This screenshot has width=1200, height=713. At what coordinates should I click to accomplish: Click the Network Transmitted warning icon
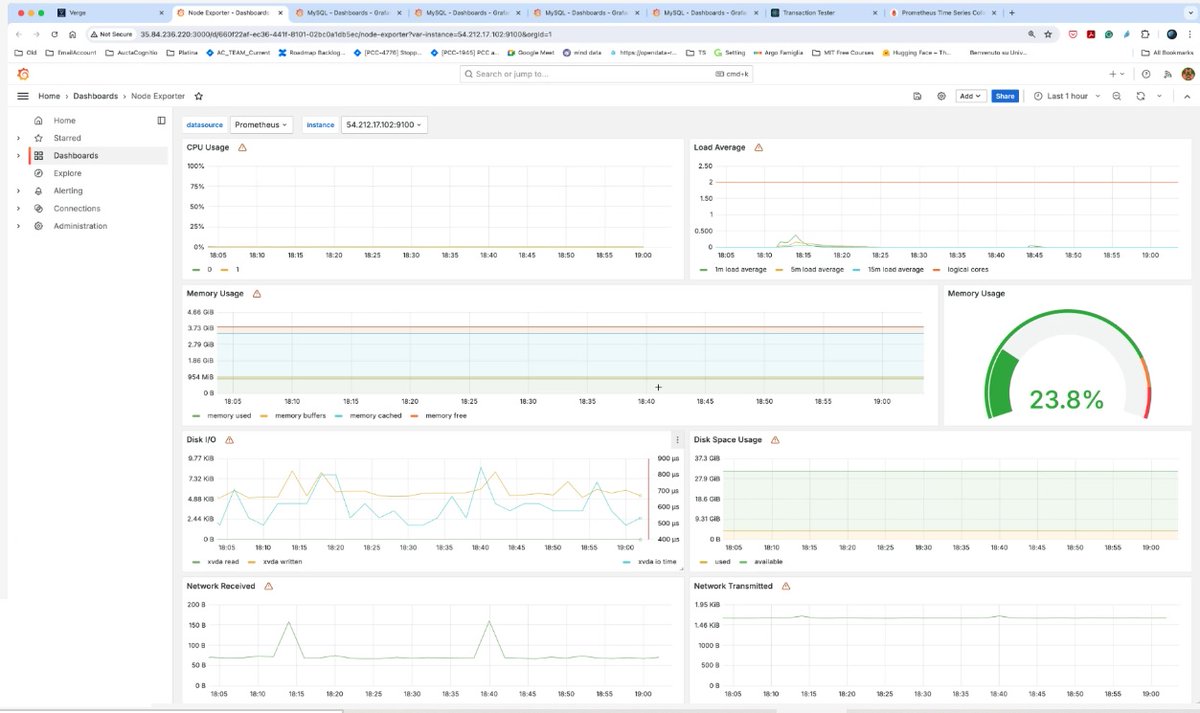[786, 586]
